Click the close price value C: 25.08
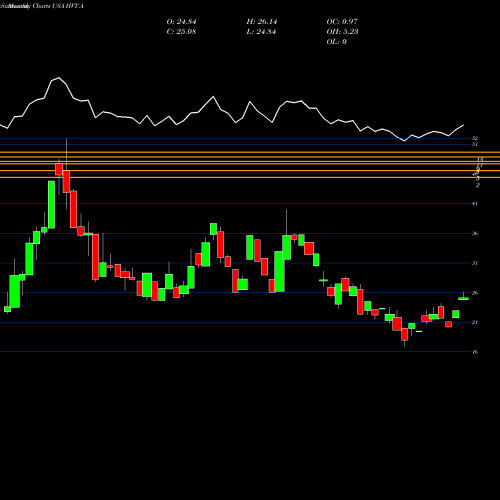500x500 pixels. [x=181, y=32]
